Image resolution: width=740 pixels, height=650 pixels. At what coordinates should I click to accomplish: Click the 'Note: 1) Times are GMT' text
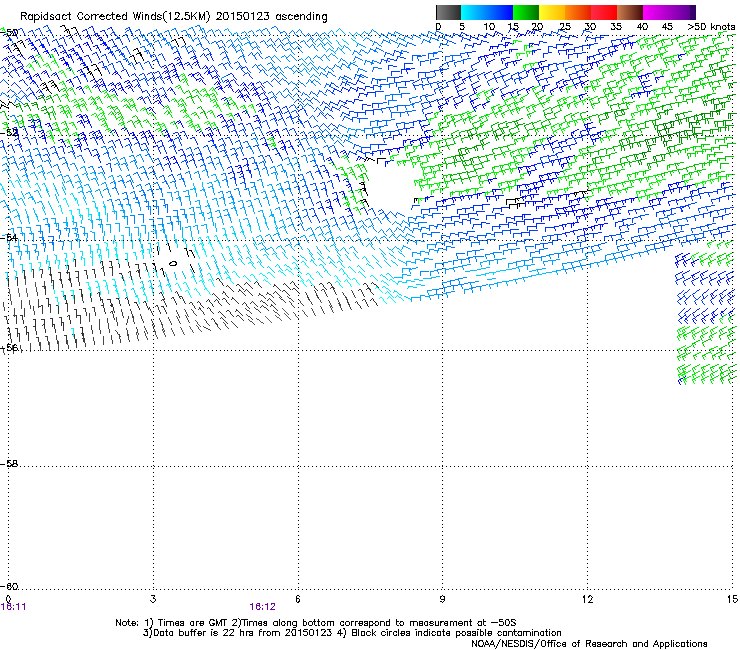[x=172, y=623]
